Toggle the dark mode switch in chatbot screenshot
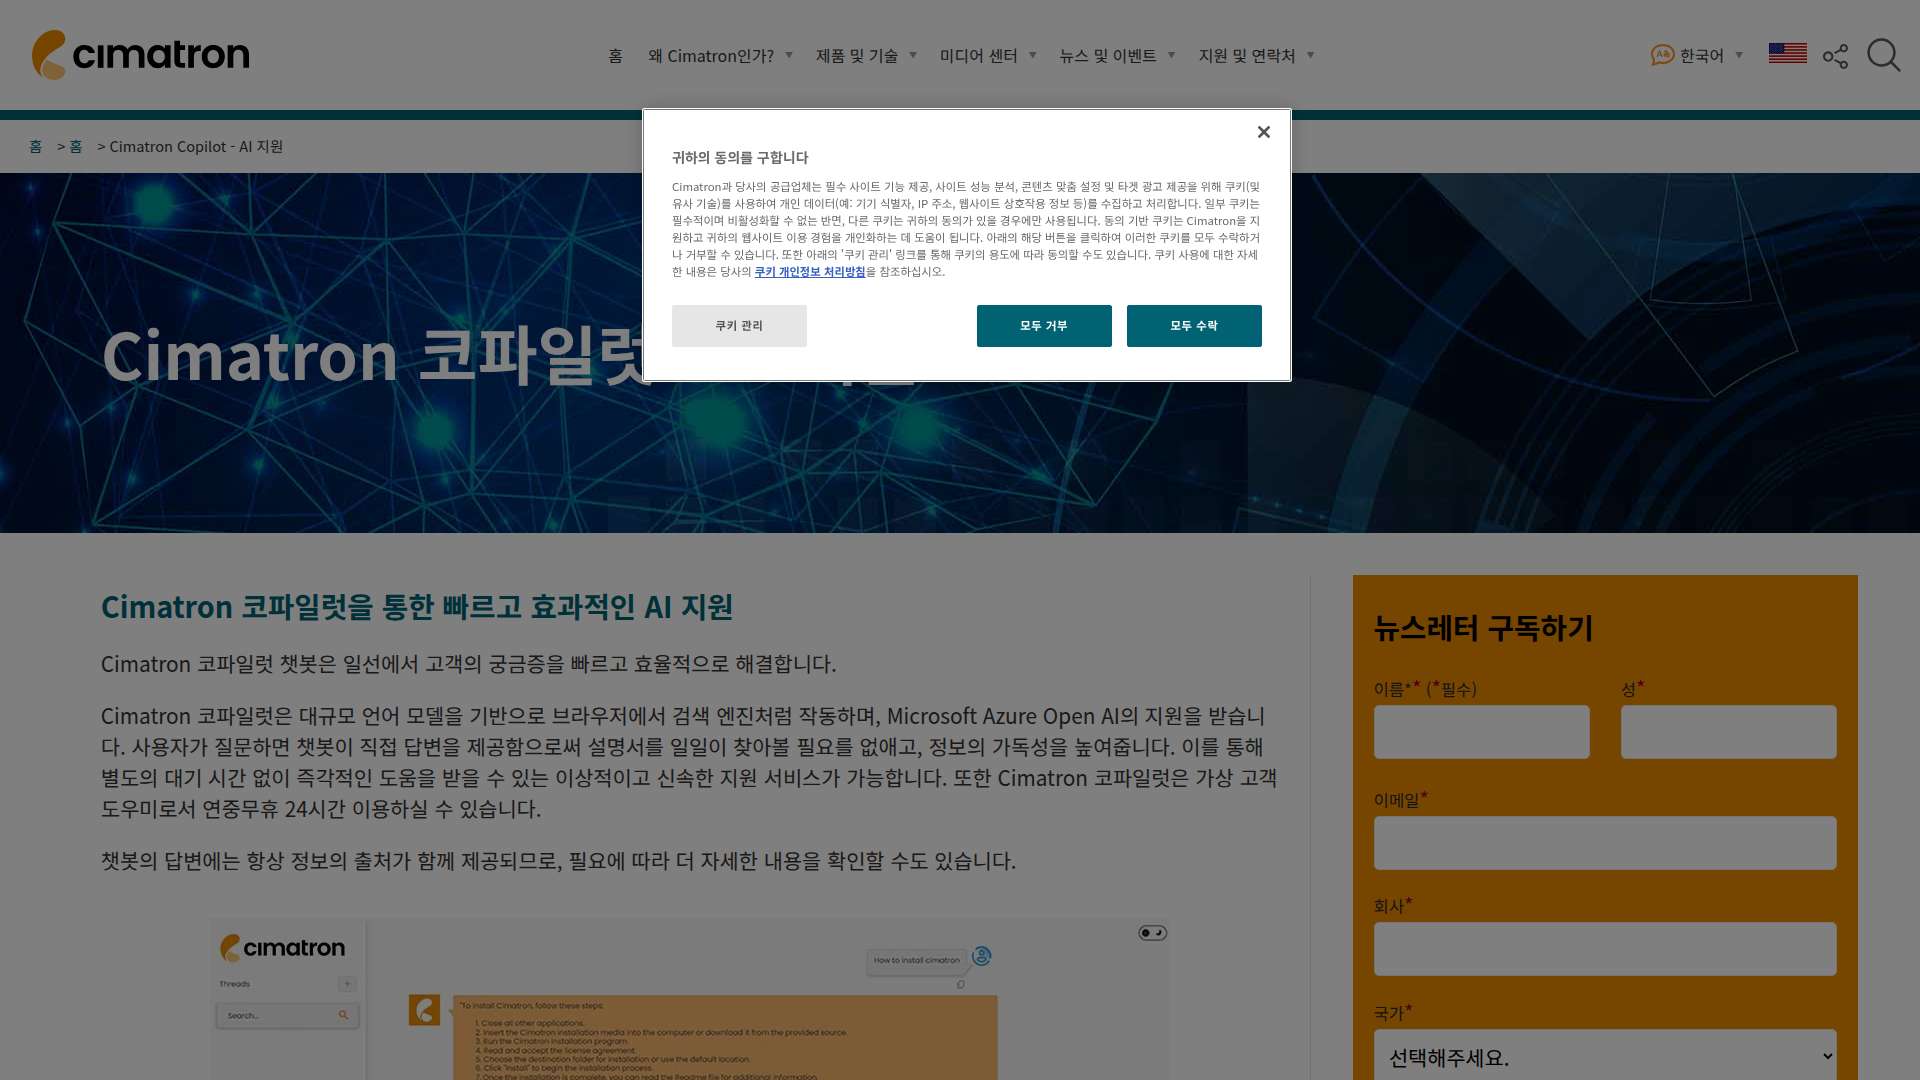The height and width of the screenshot is (1080, 1920). 1152,933
